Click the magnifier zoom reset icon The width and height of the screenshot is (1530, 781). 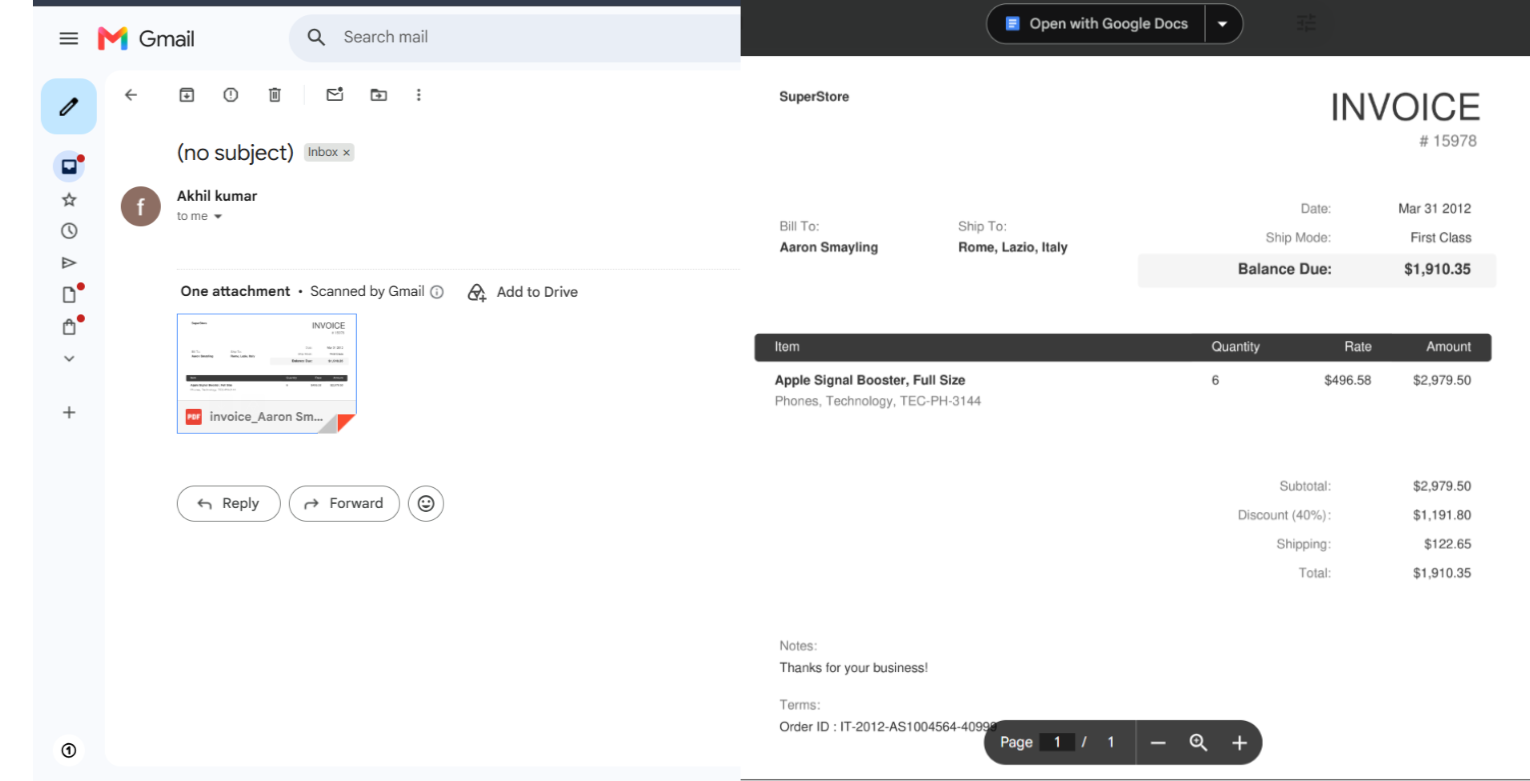pos(1198,742)
